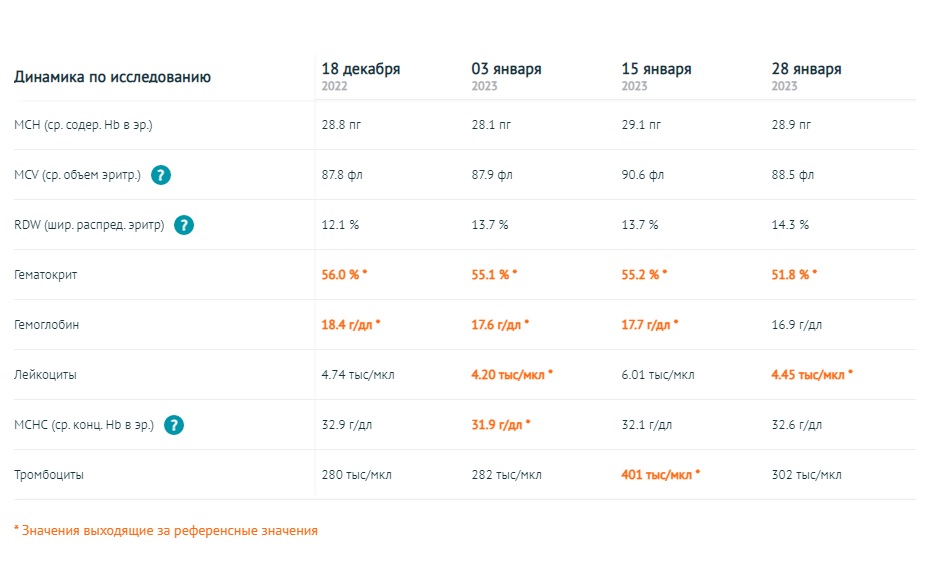This screenshot has width=941, height=566.
Task: Click the 4.20 тыс/мкл leukocyte value
Action: (510, 375)
